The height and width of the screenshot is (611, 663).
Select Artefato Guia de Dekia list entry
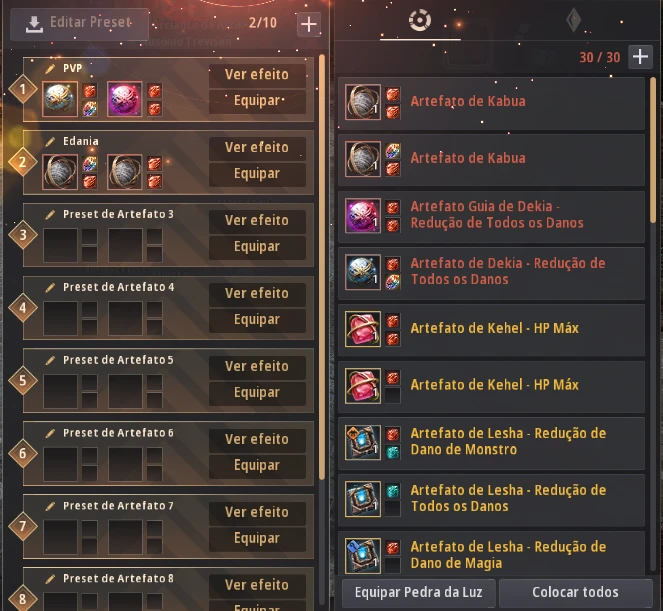click(491, 216)
